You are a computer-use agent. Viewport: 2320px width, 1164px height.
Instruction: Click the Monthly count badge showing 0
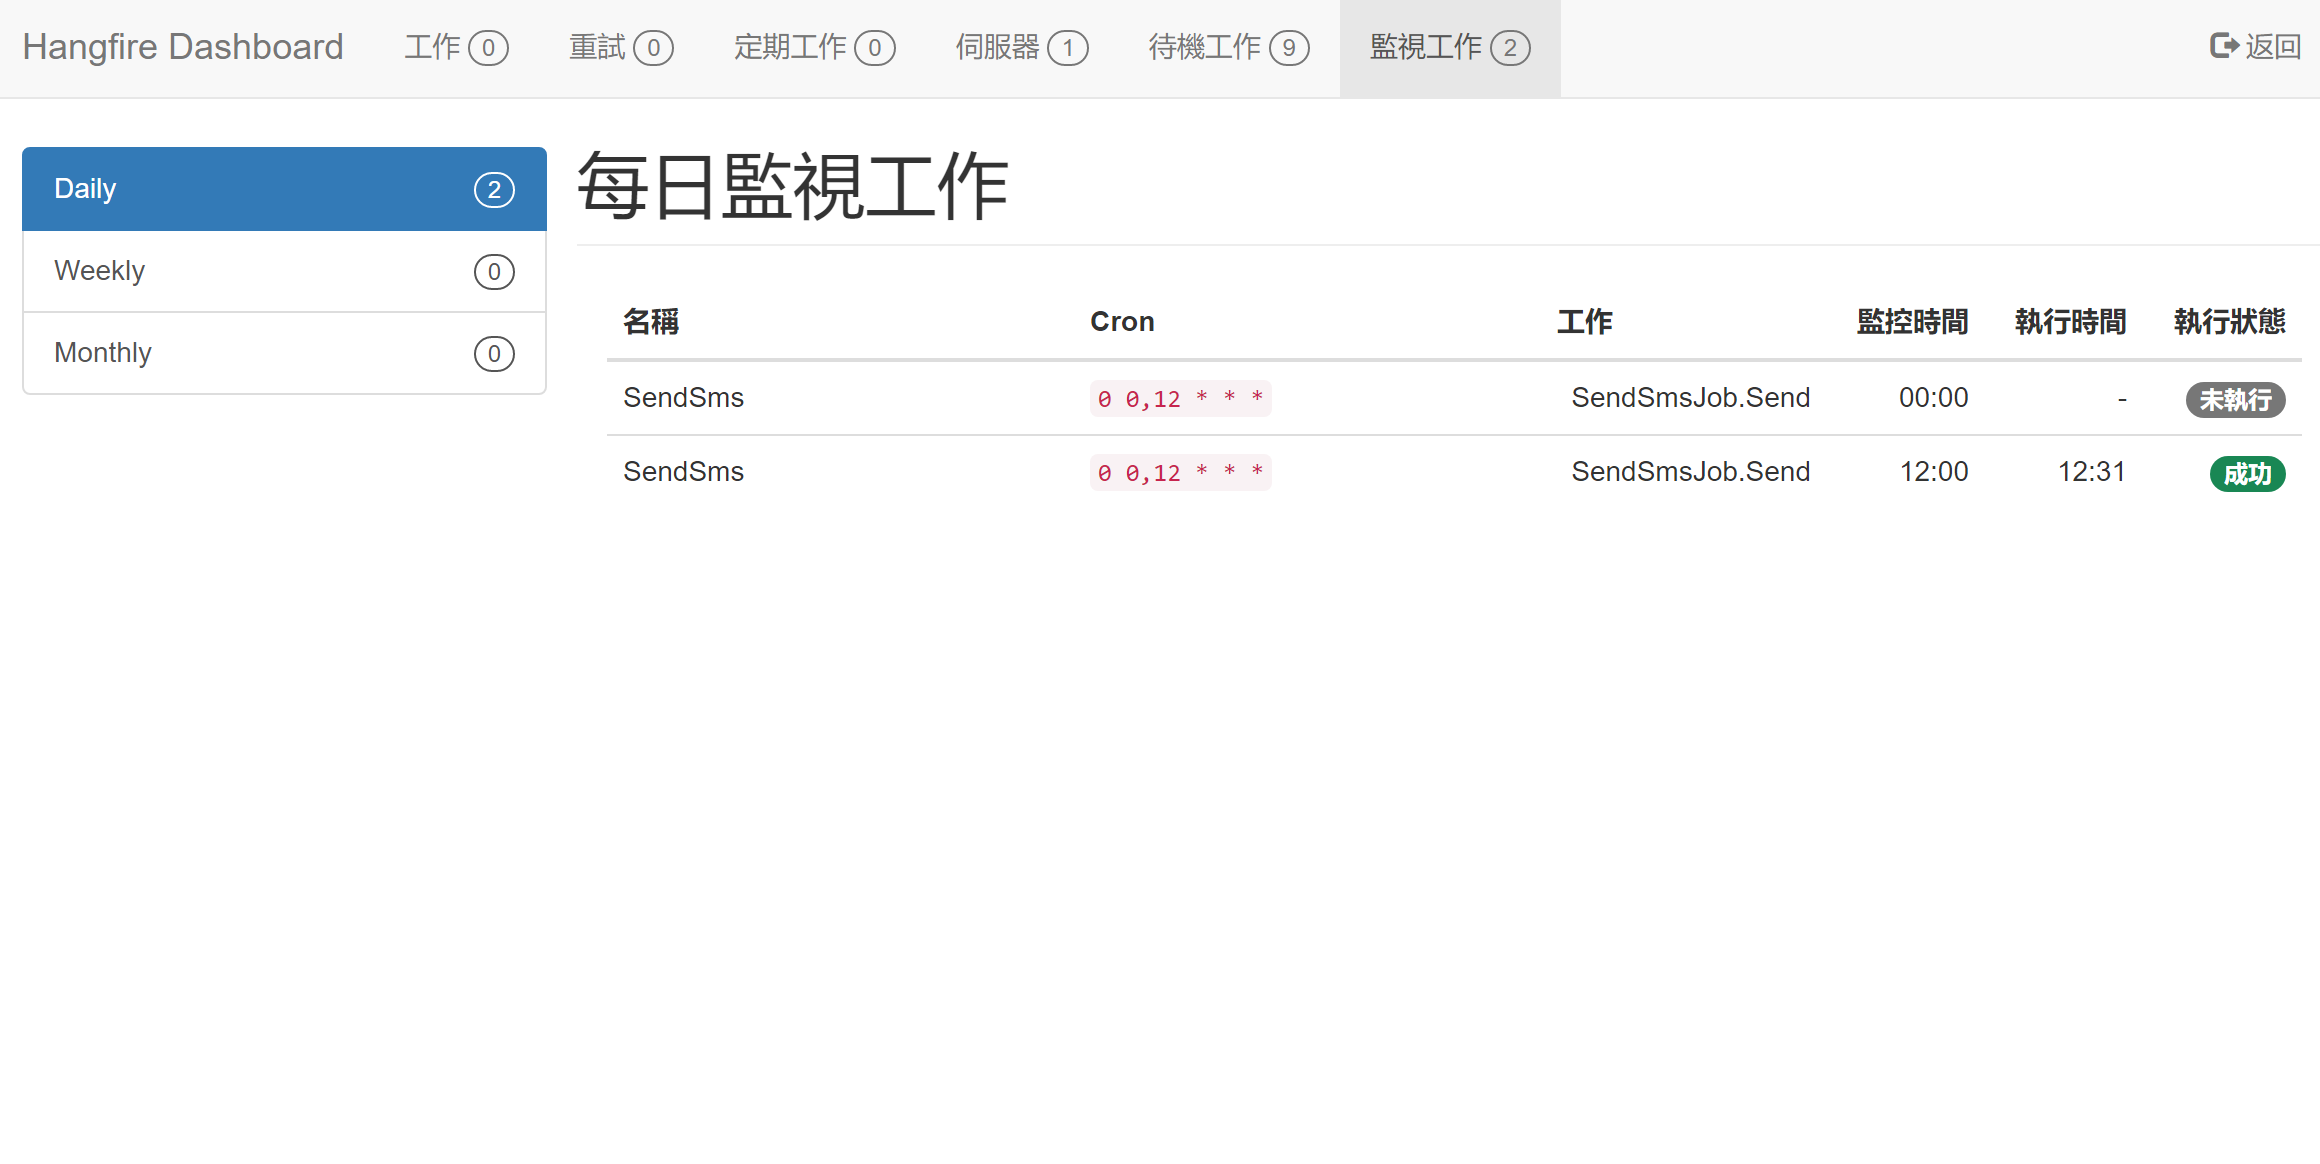tap(494, 354)
